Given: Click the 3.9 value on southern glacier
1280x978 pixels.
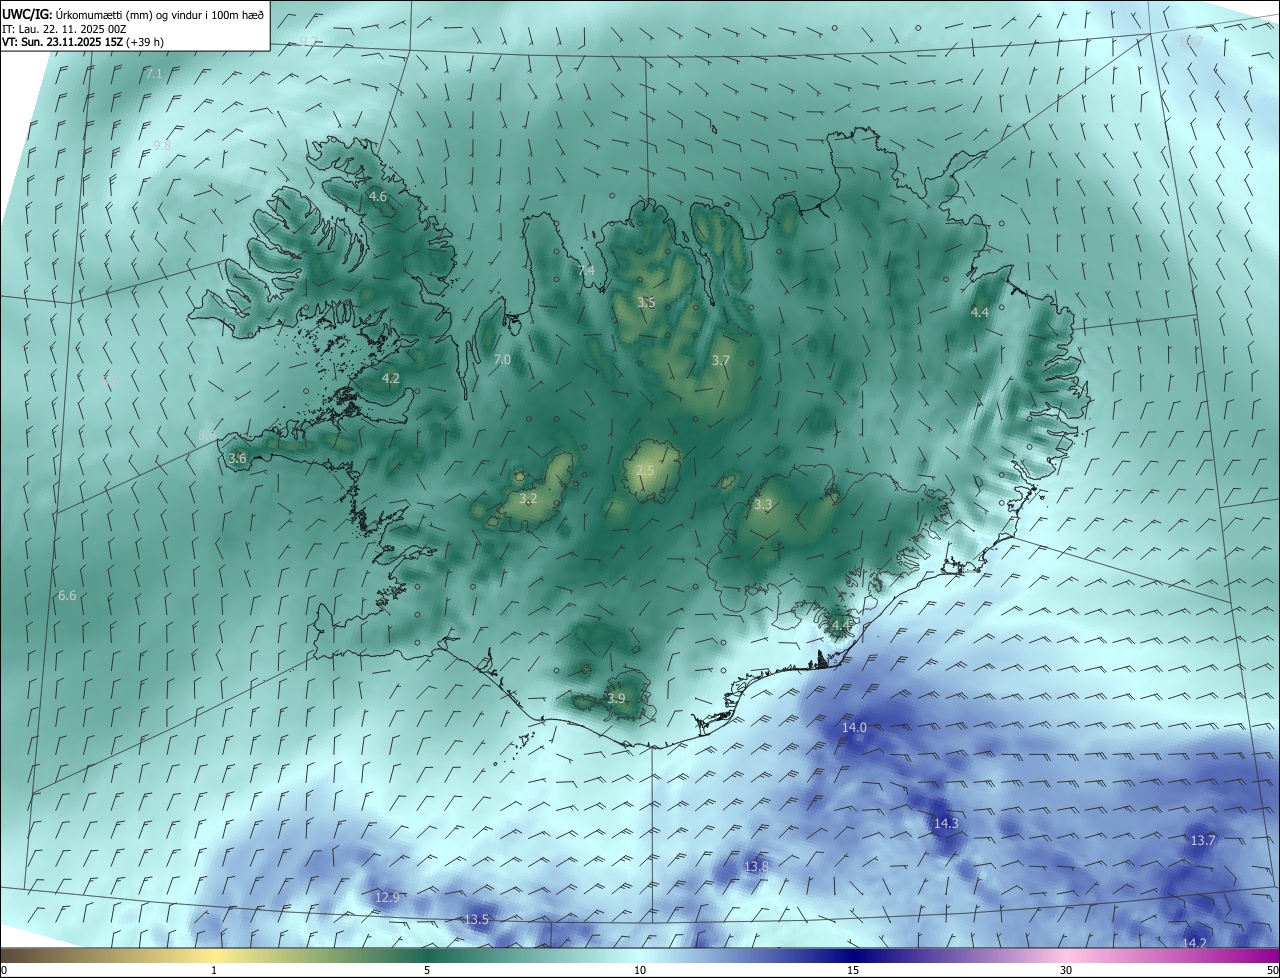Looking at the screenshot, I should click(x=616, y=699).
